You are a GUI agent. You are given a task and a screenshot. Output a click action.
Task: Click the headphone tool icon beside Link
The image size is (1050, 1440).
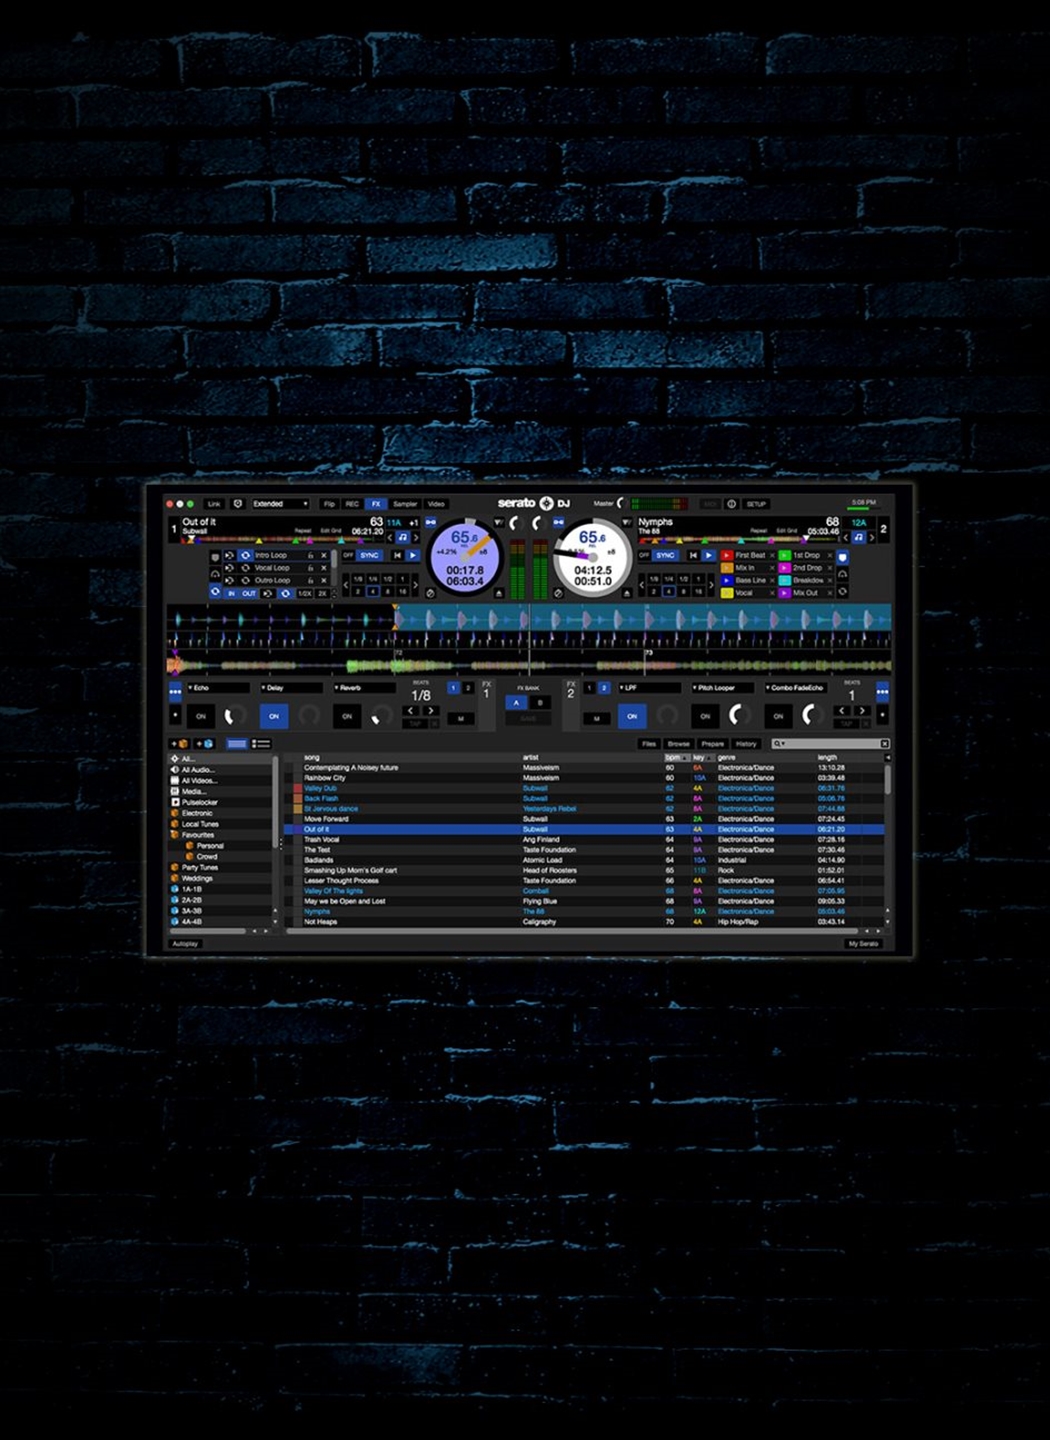click(x=238, y=504)
